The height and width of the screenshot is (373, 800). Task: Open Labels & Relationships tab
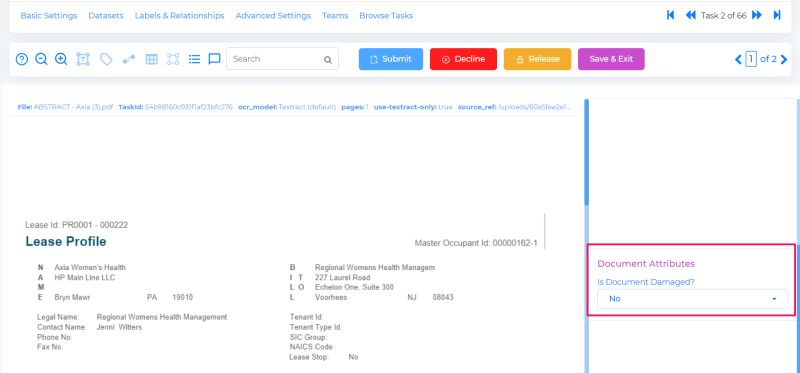pyautogui.click(x=180, y=16)
